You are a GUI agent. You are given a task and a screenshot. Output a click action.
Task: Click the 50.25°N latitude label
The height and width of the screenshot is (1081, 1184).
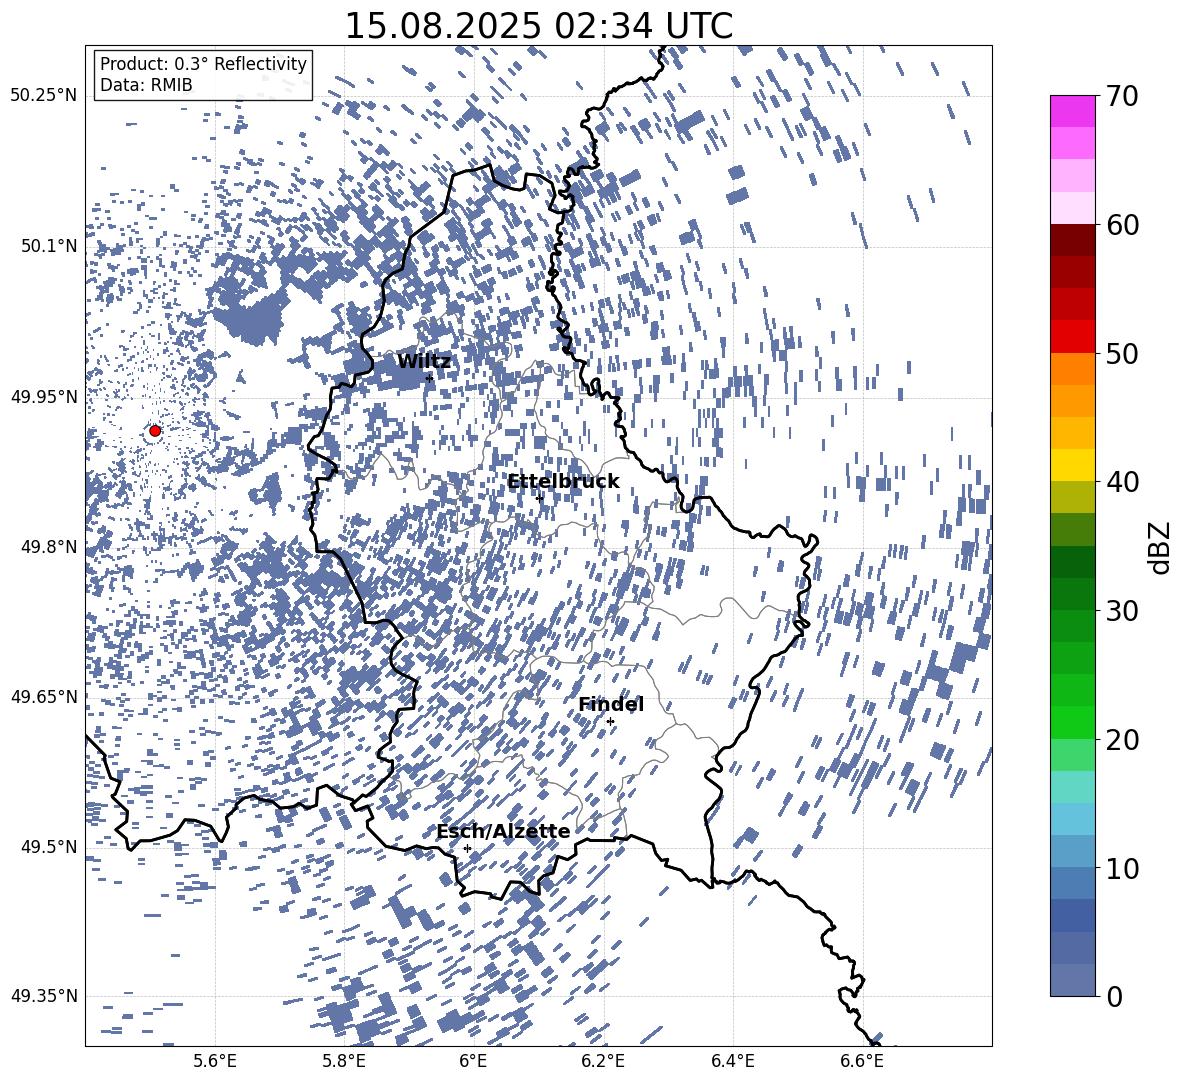click(44, 95)
